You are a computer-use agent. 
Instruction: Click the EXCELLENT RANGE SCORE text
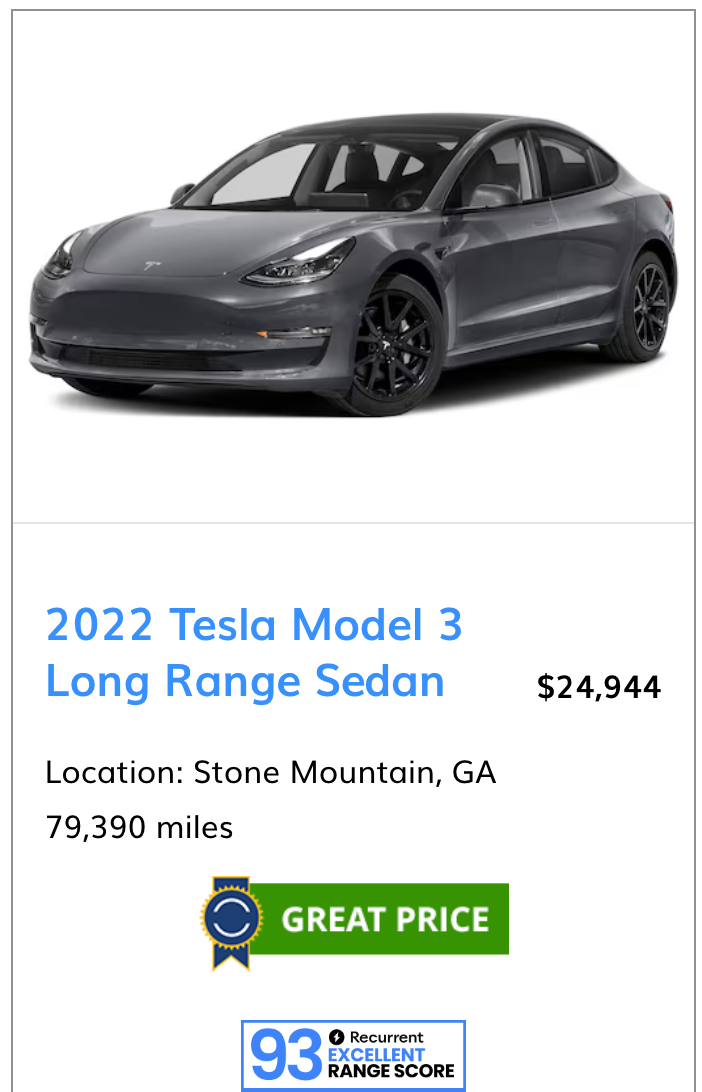pyautogui.click(x=391, y=1063)
